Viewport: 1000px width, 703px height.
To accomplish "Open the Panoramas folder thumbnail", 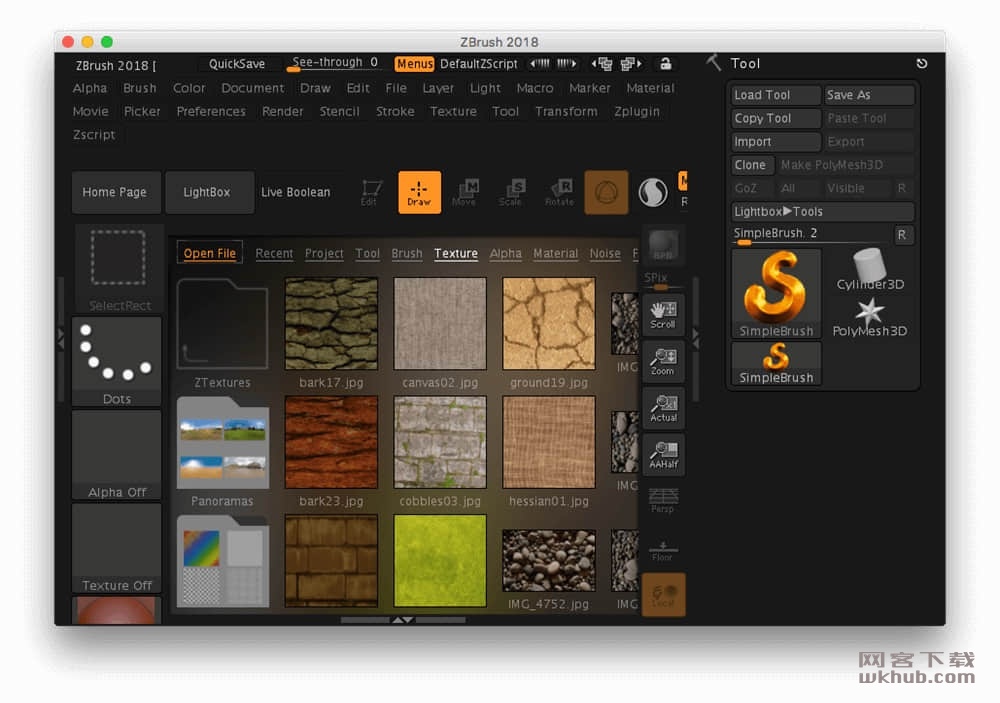I will point(223,442).
